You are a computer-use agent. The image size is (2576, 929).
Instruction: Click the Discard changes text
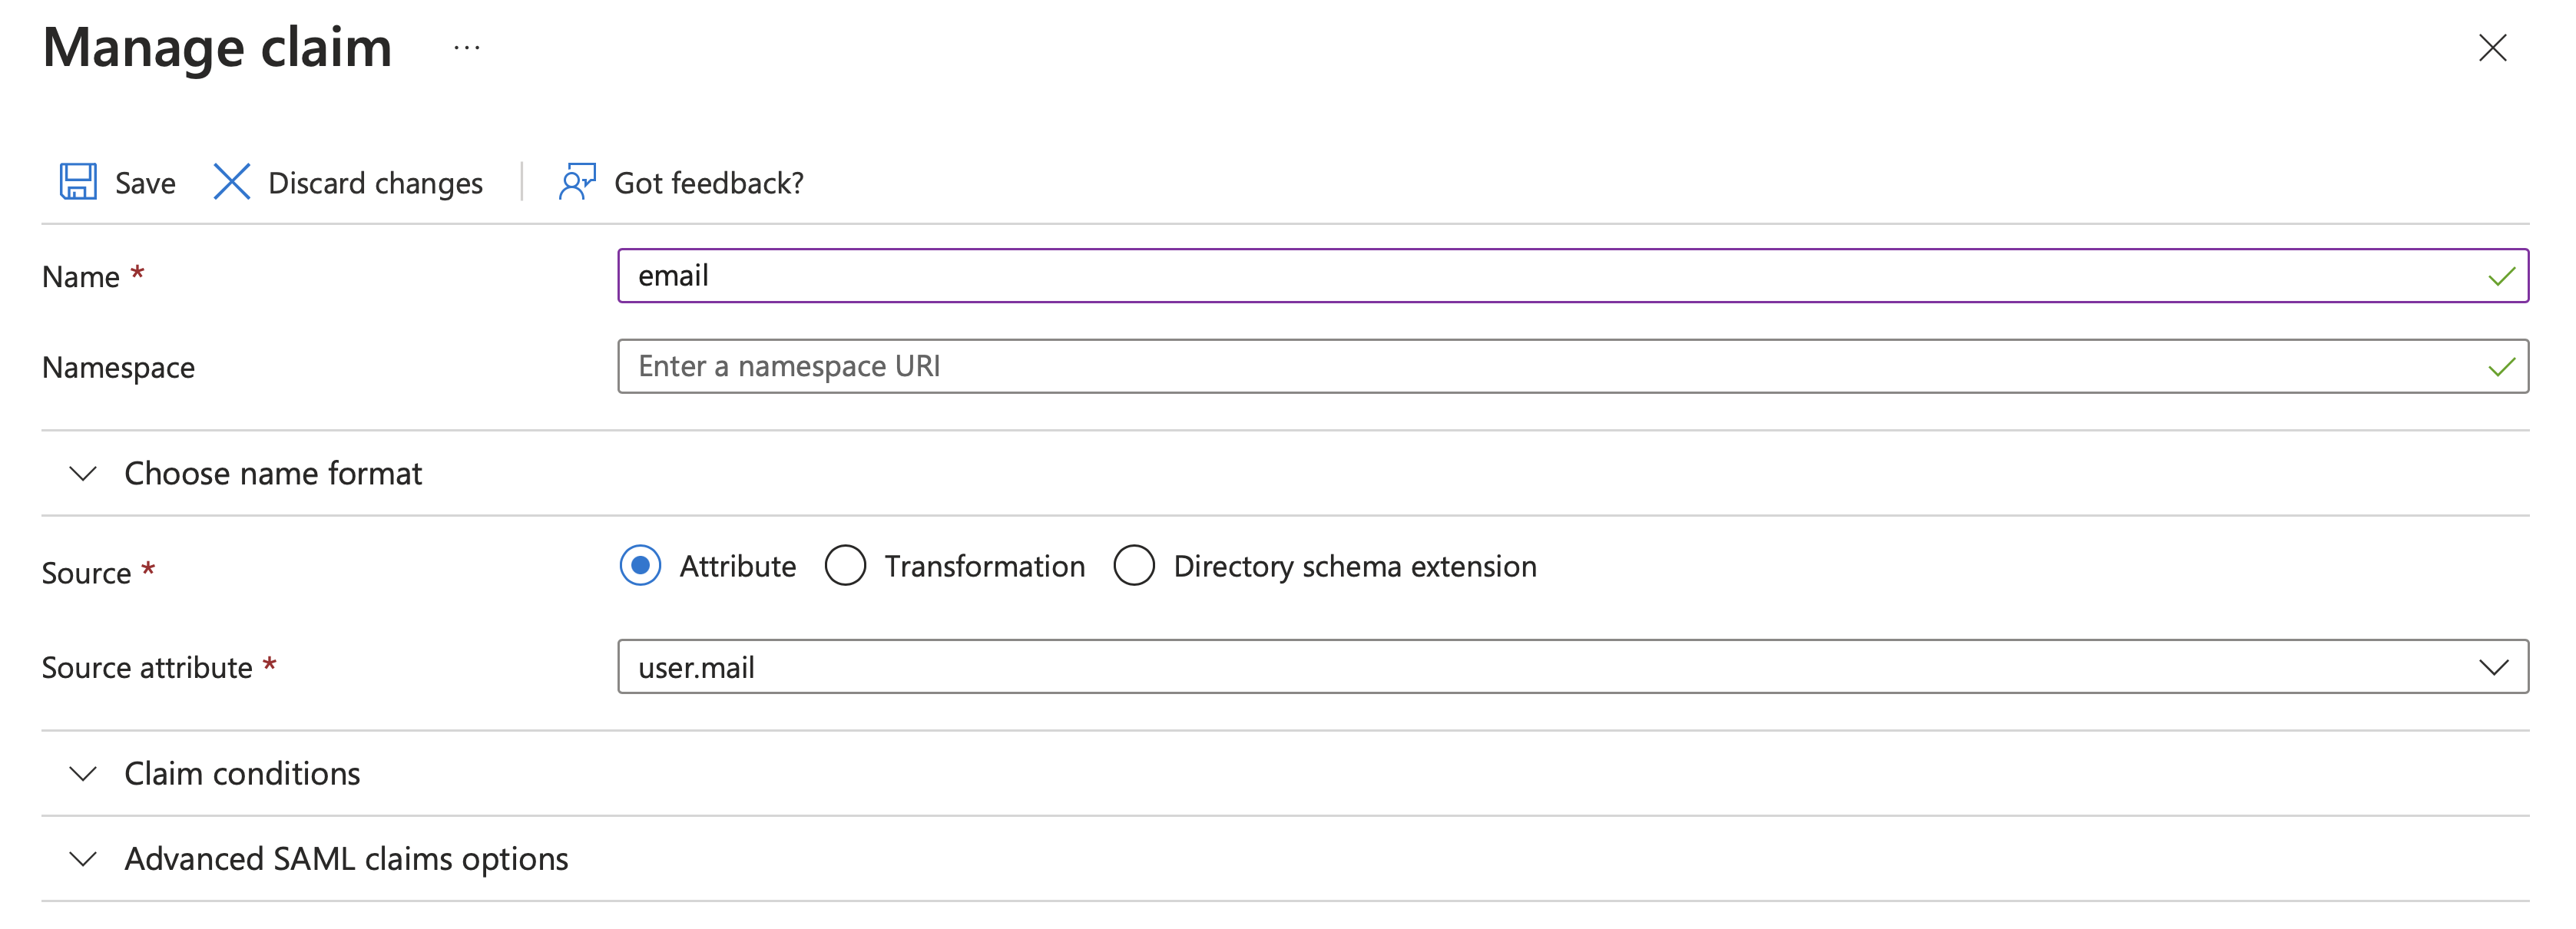click(375, 183)
